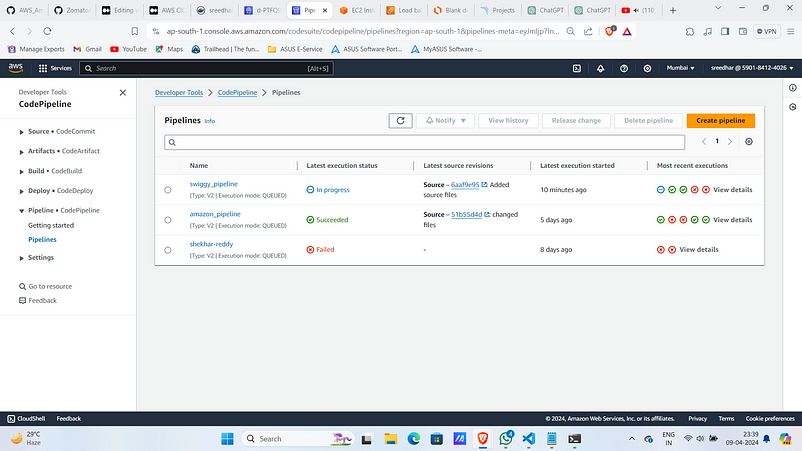Screen dimensions: 802x451
Task: Click the pipelines filter search field
Action: pyautogui.click(x=425, y=142)
